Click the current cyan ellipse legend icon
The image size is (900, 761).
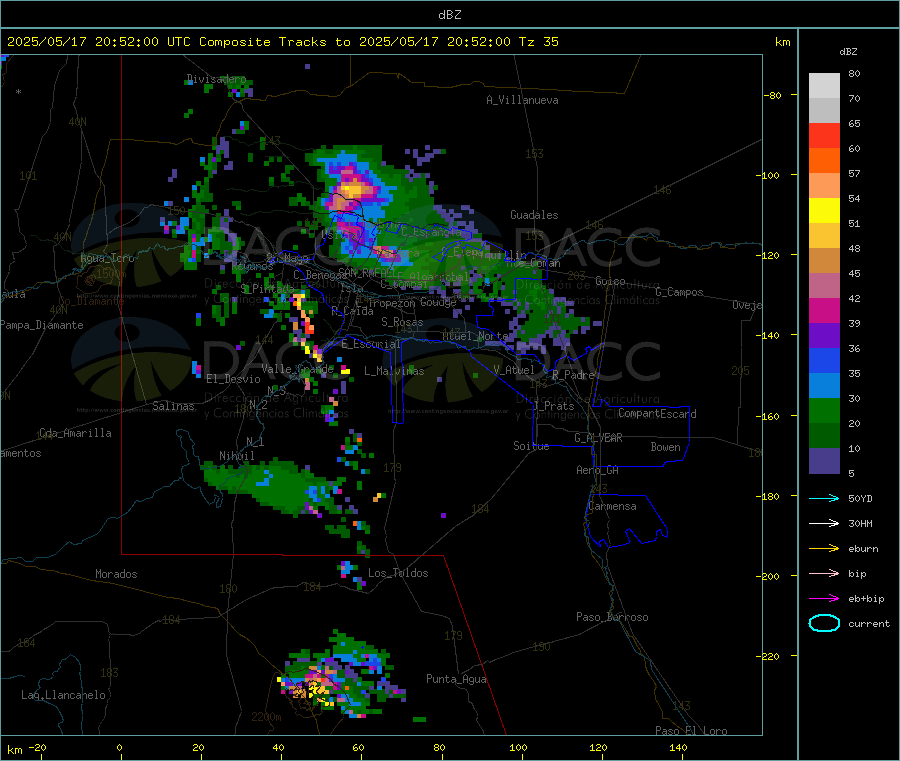824,623
